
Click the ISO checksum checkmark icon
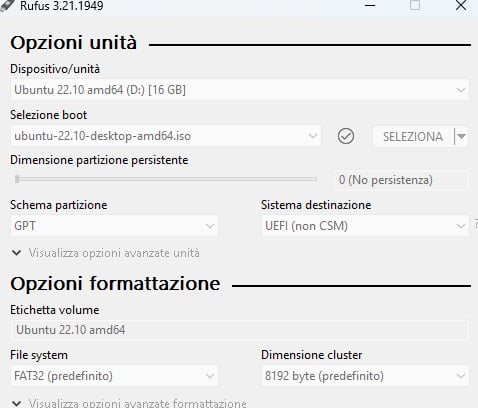point(346,136)
